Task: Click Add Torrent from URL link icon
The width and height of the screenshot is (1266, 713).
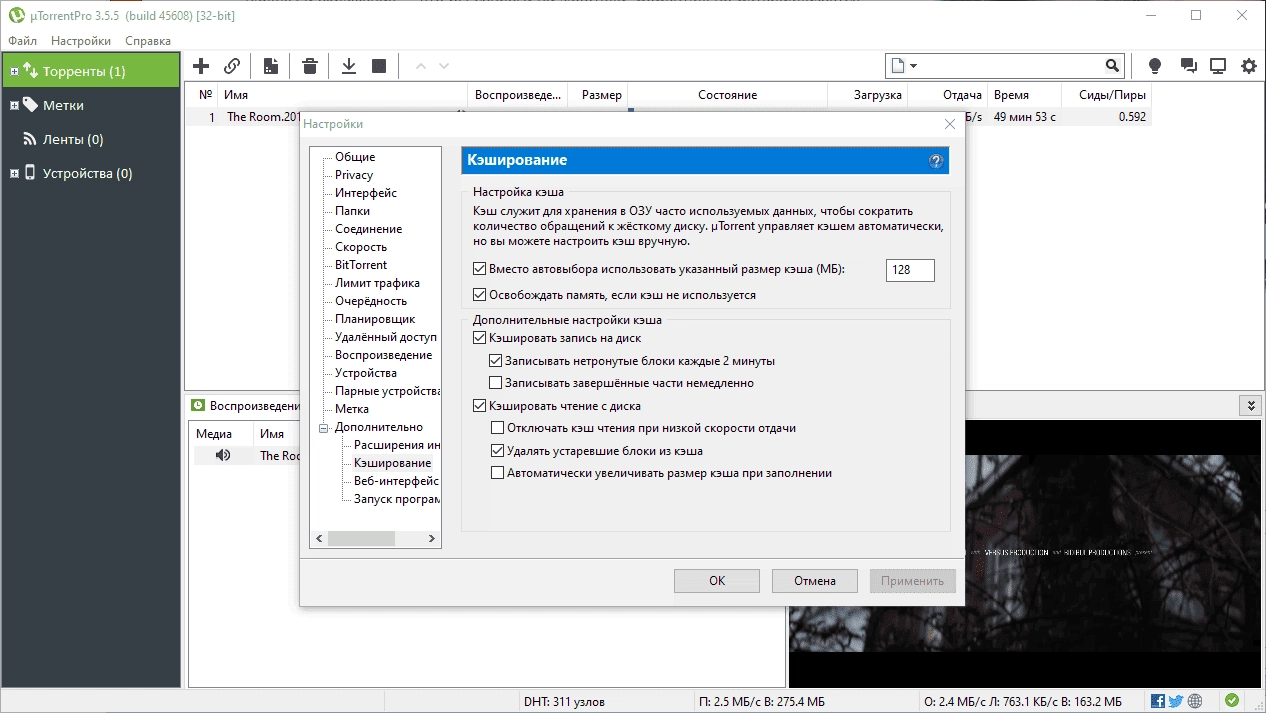Action: coord(232,66)
